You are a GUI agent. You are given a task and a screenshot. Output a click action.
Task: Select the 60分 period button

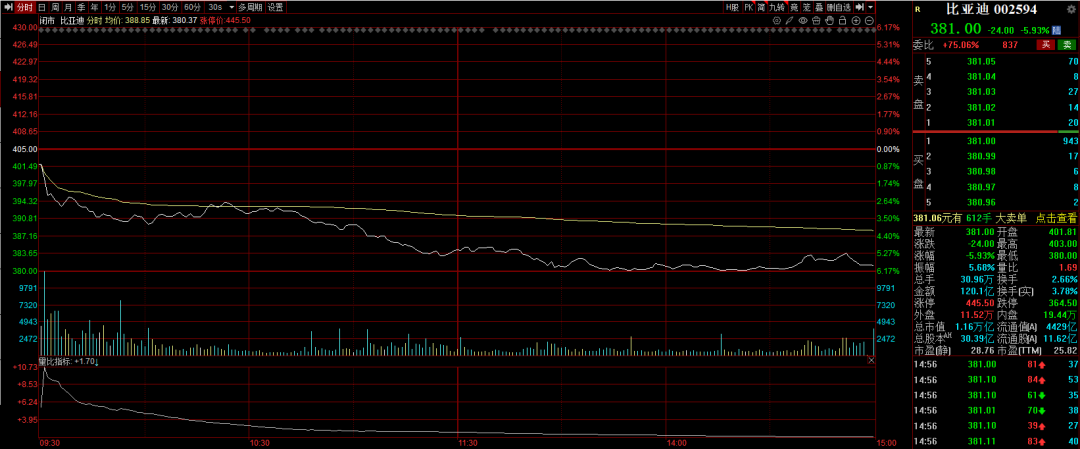coord(193,7)
